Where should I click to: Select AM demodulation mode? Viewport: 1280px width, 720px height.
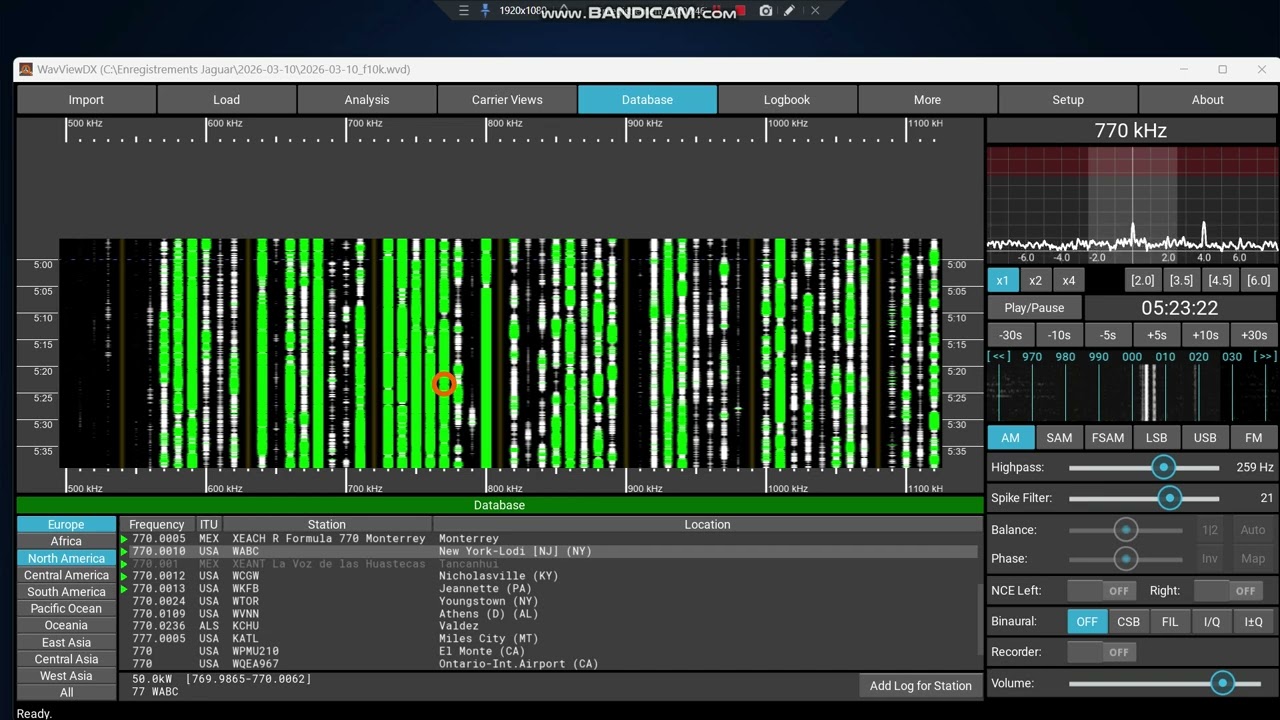pyautogui.click(x=1011, y=438)
